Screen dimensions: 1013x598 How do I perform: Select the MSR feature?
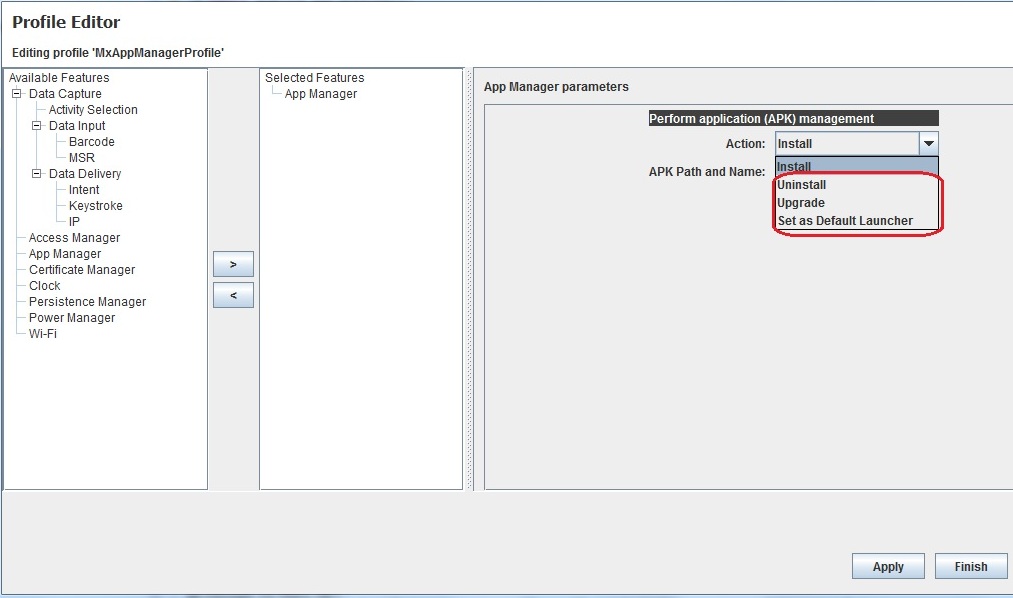coord(82,157)
